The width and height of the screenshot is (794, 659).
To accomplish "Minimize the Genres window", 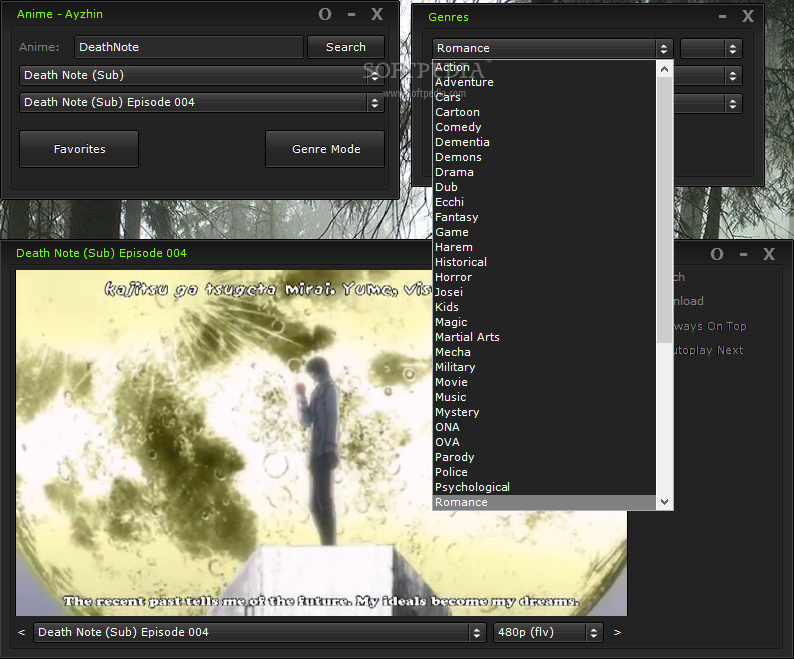I will (723, 17).
